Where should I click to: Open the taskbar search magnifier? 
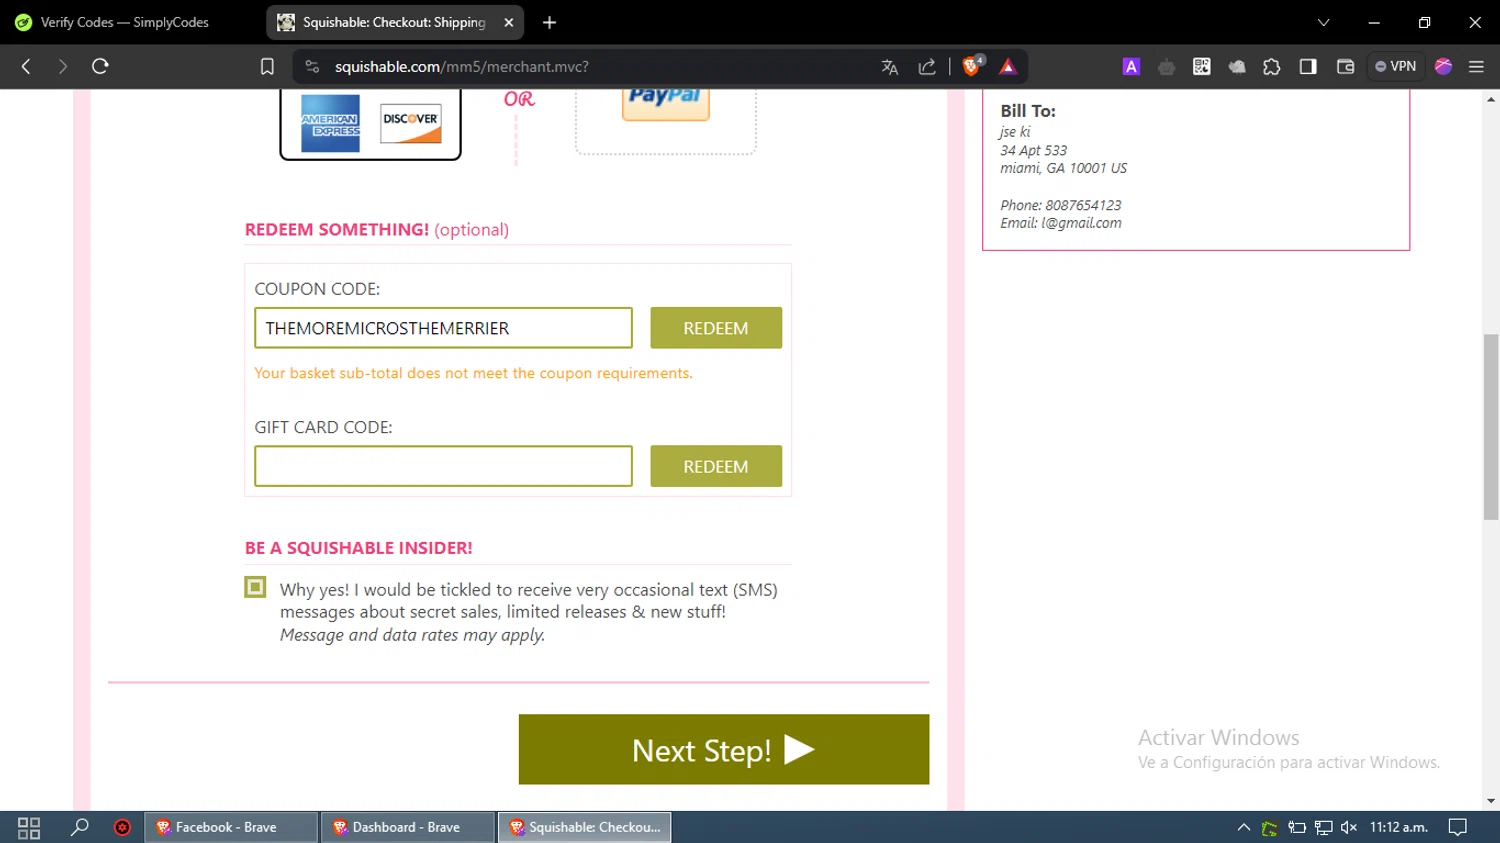click(79, 827)
